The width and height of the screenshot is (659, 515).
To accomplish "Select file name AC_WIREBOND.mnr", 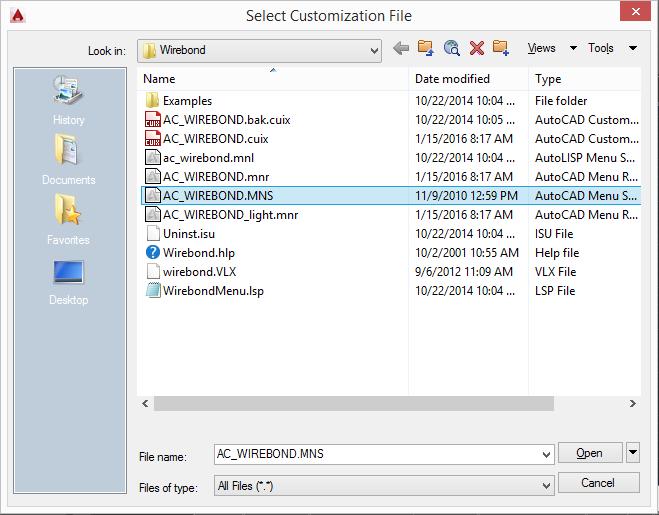I will click(216, 177).
